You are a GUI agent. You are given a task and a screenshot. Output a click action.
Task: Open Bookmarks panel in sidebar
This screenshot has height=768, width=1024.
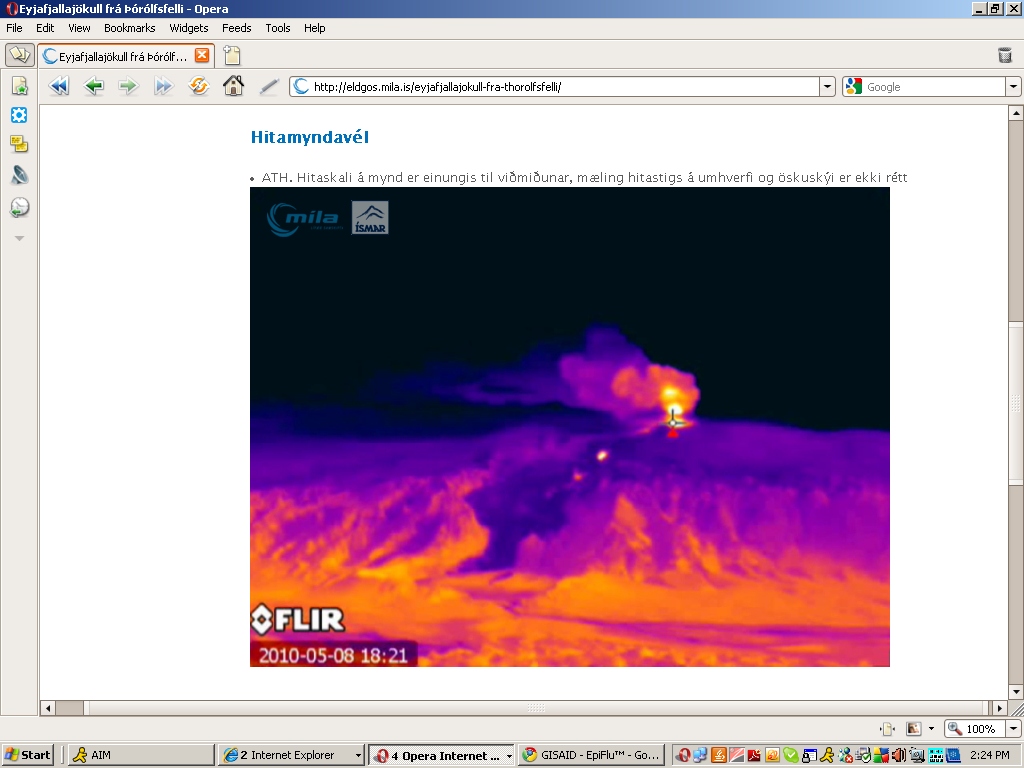[x=19, y=85]
